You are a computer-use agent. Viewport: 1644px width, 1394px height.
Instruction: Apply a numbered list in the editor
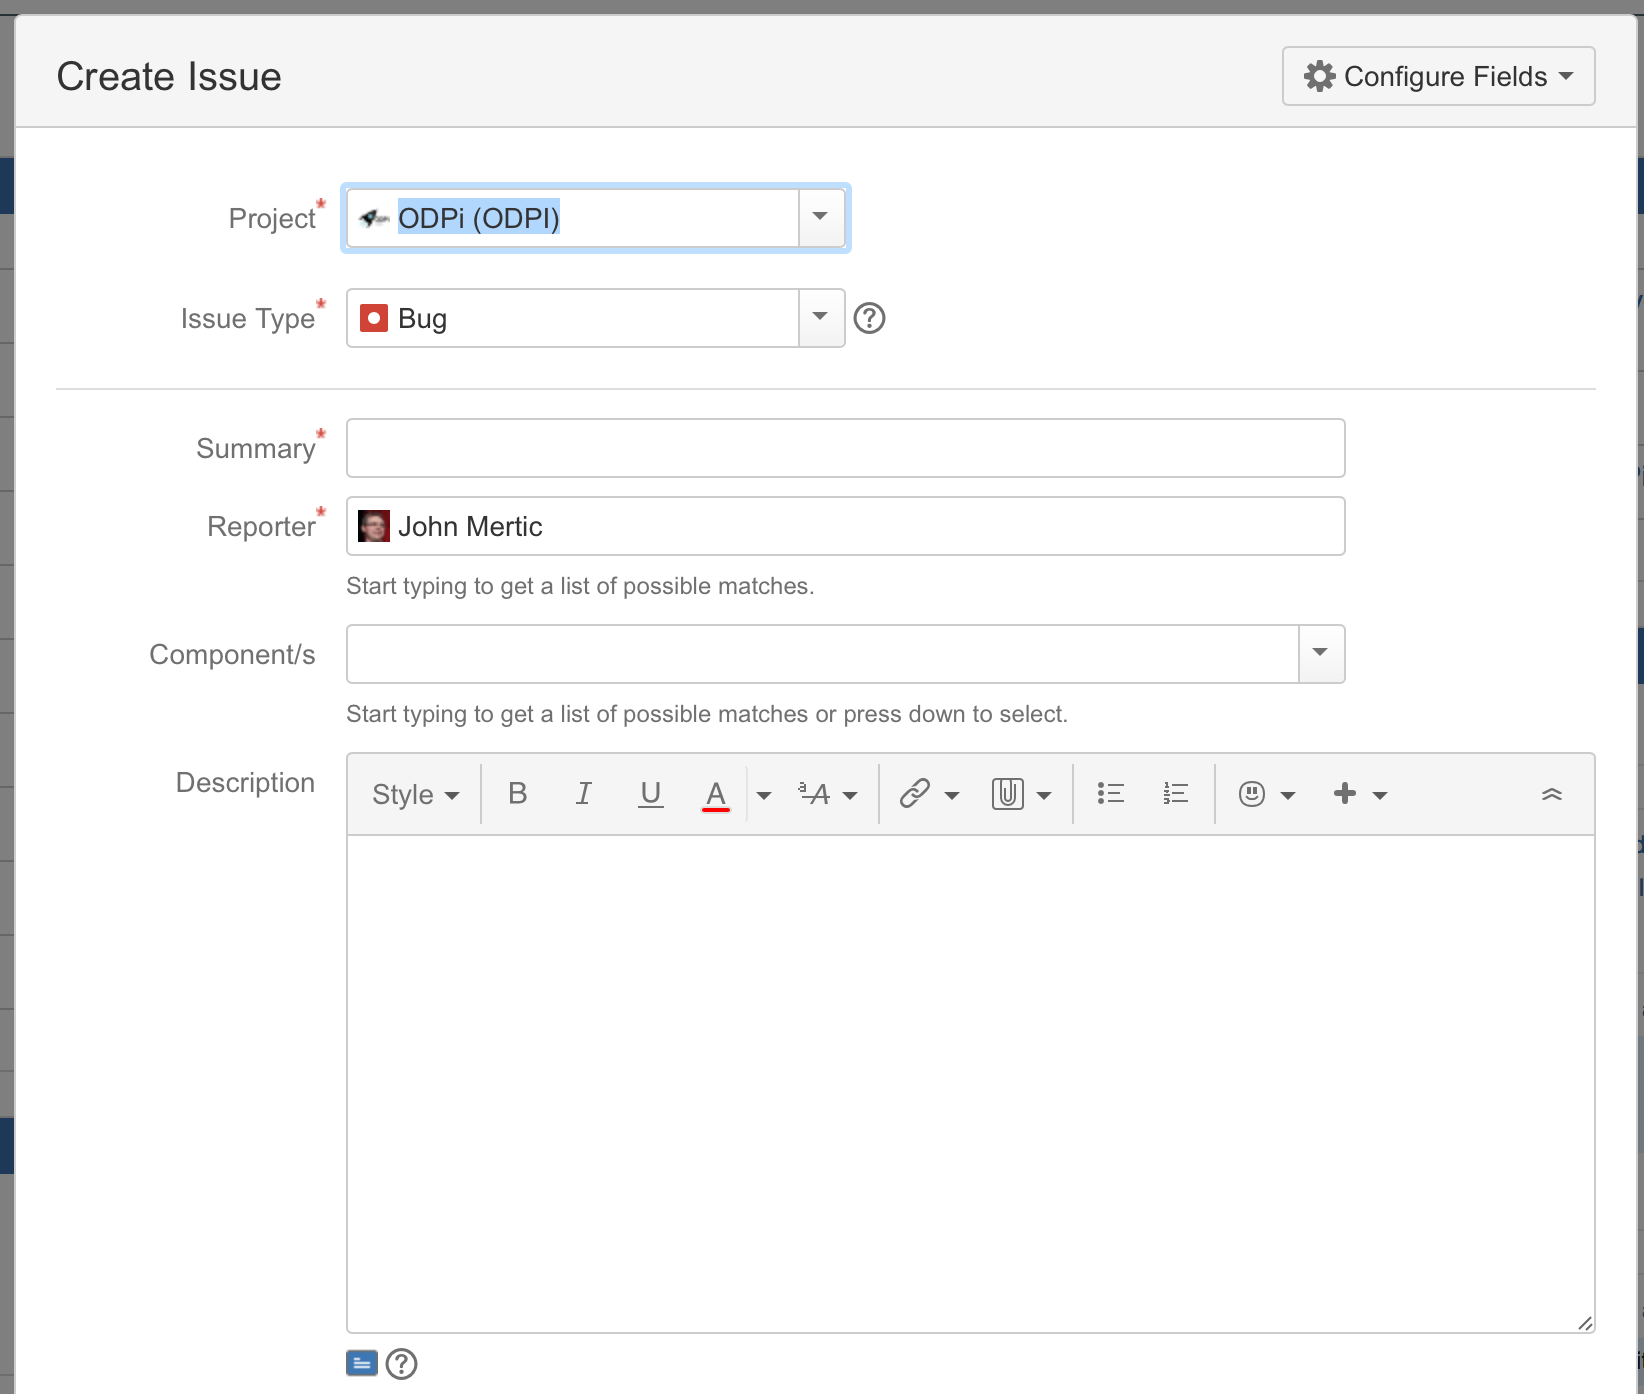(1175, 793)
